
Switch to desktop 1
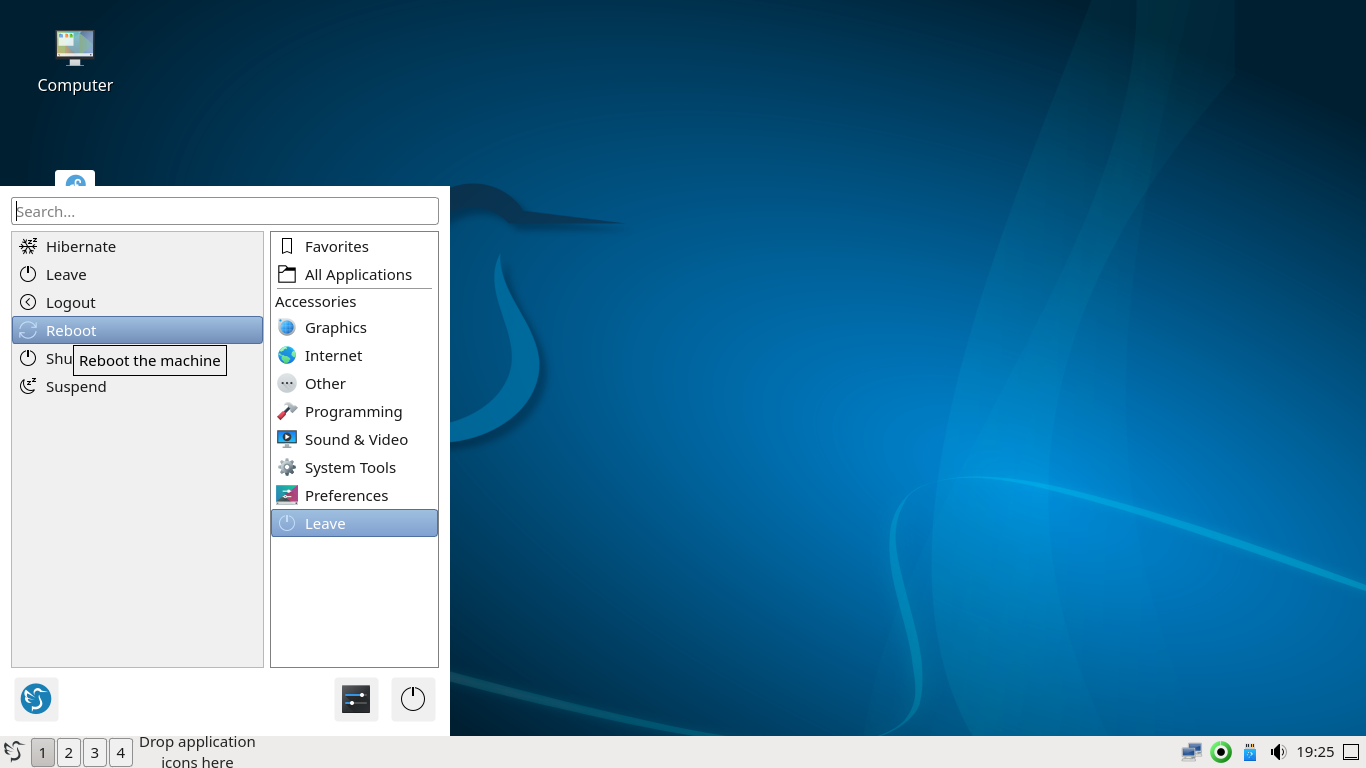pos(43,752)
